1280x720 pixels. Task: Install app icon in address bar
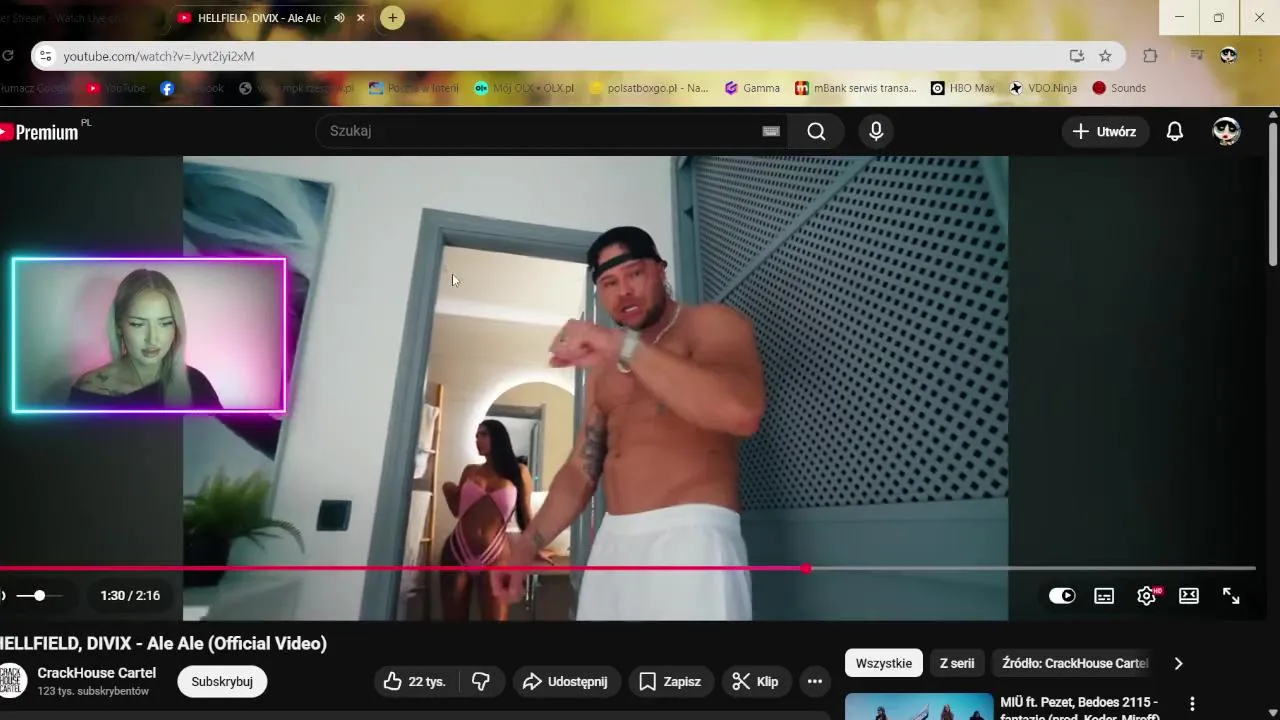[1076, 56]
